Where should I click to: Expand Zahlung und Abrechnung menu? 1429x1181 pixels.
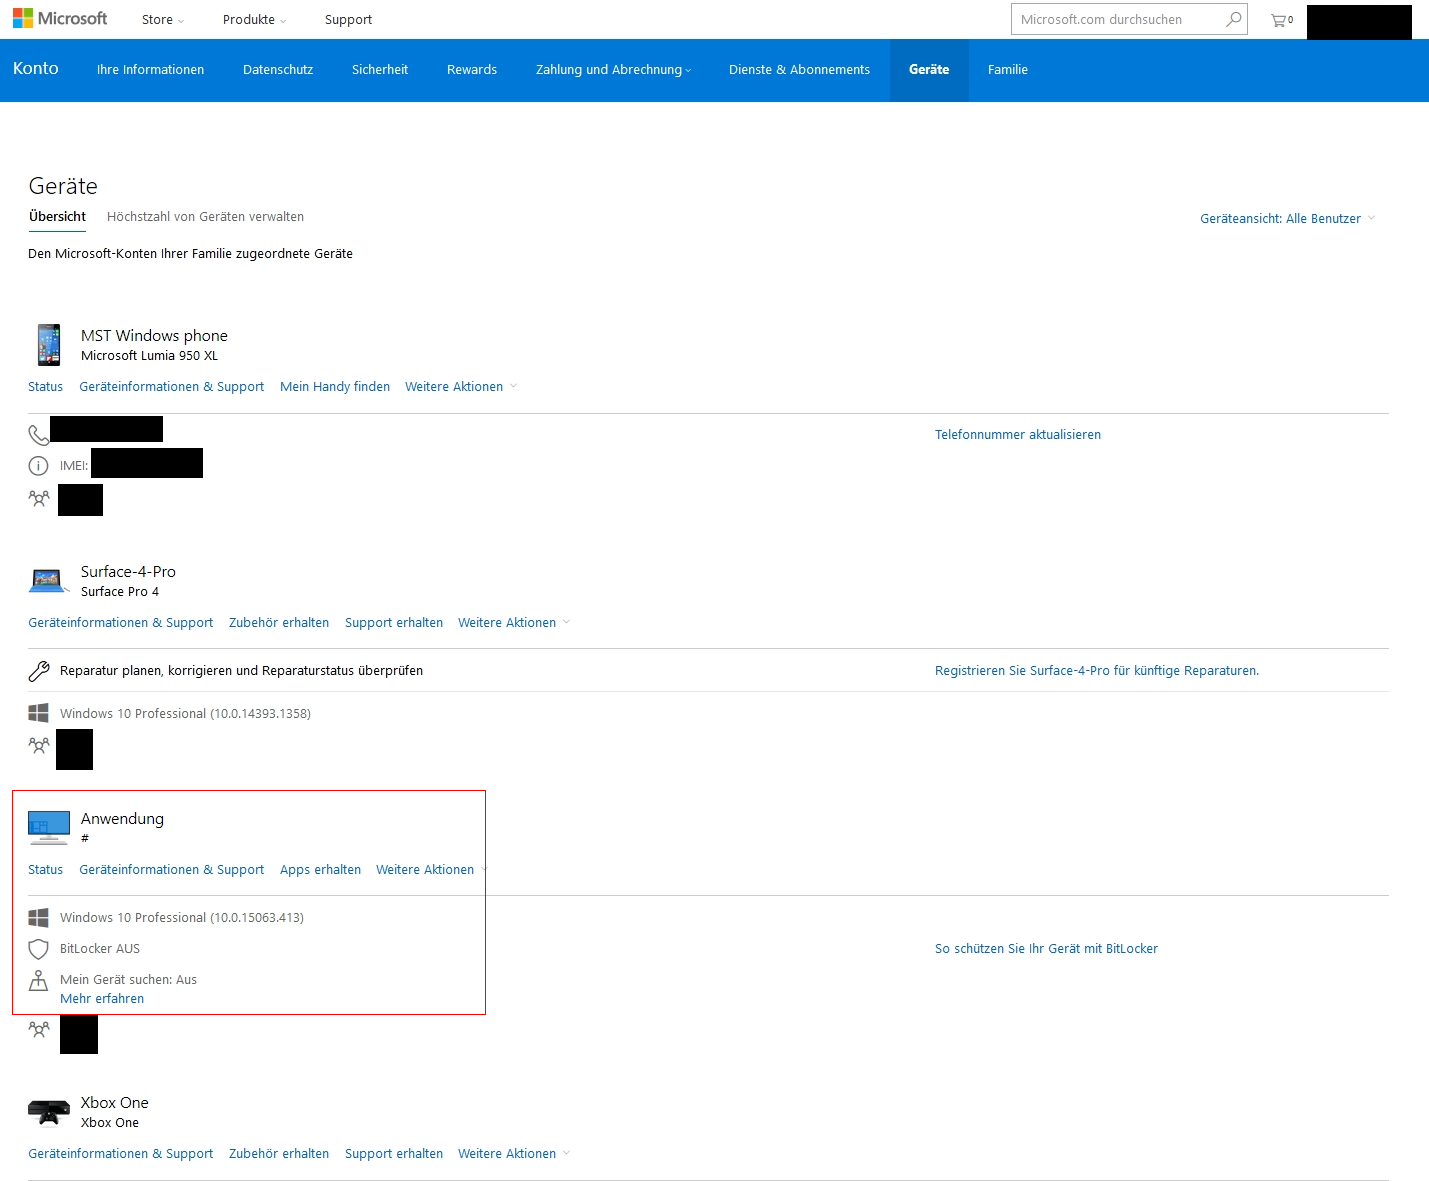(613, 70)
